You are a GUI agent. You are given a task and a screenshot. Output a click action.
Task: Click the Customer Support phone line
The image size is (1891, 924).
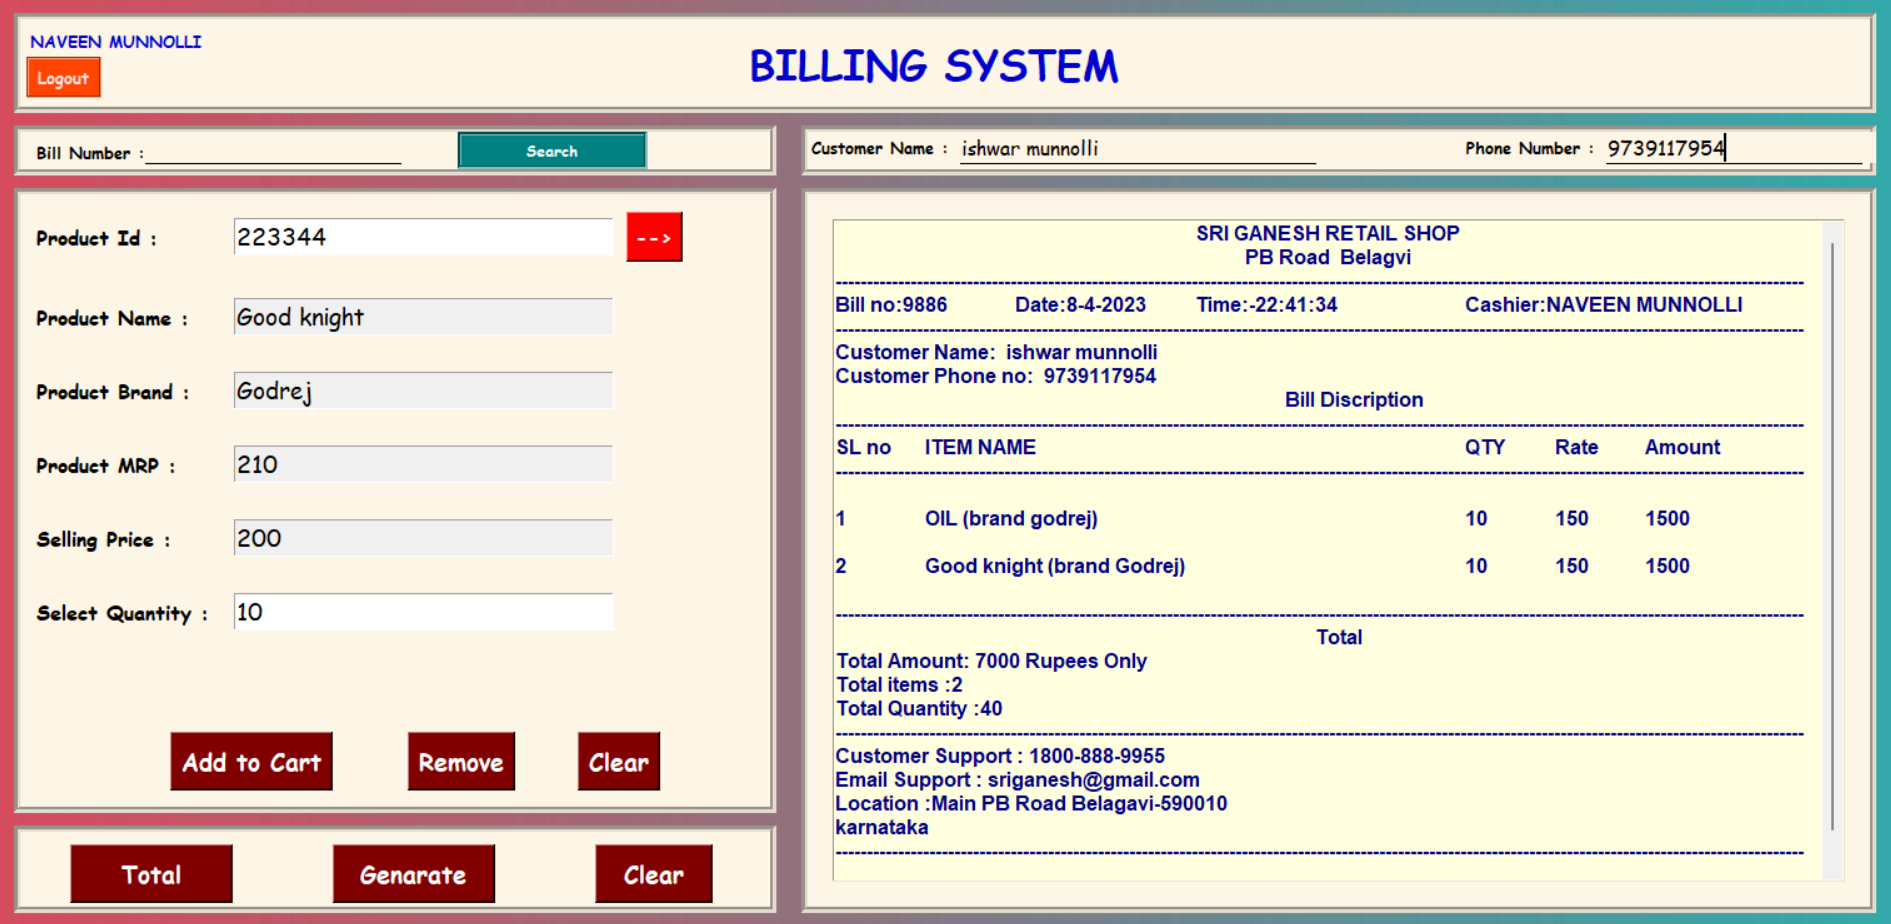1000,756
